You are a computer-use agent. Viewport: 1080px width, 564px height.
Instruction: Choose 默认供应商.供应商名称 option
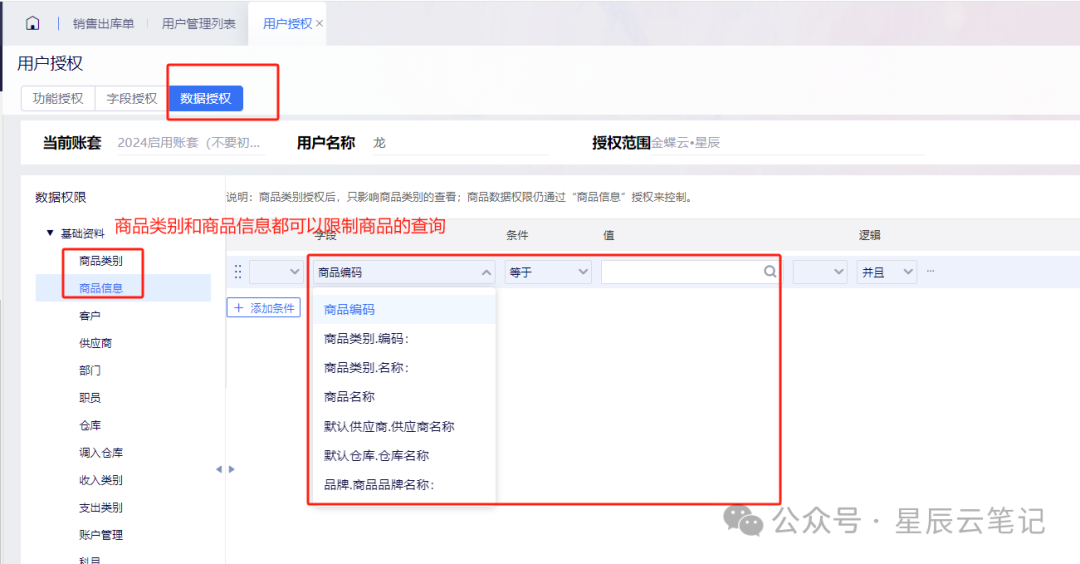pos(404,426)
